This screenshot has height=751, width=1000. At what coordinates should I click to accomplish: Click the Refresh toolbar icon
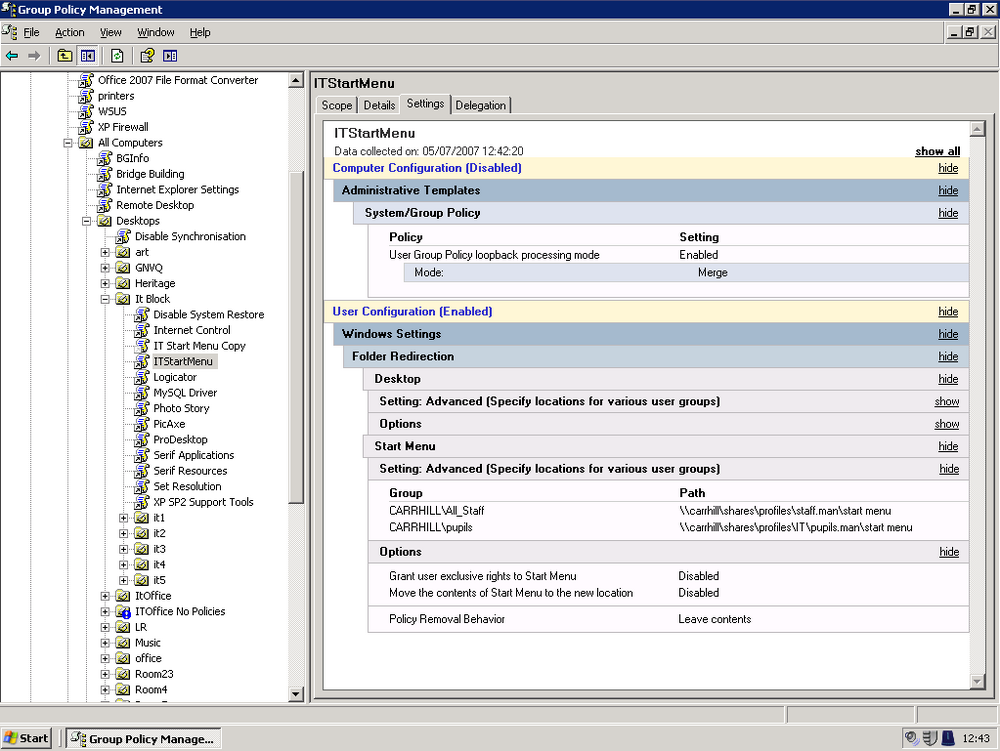[x=117, y=56]
